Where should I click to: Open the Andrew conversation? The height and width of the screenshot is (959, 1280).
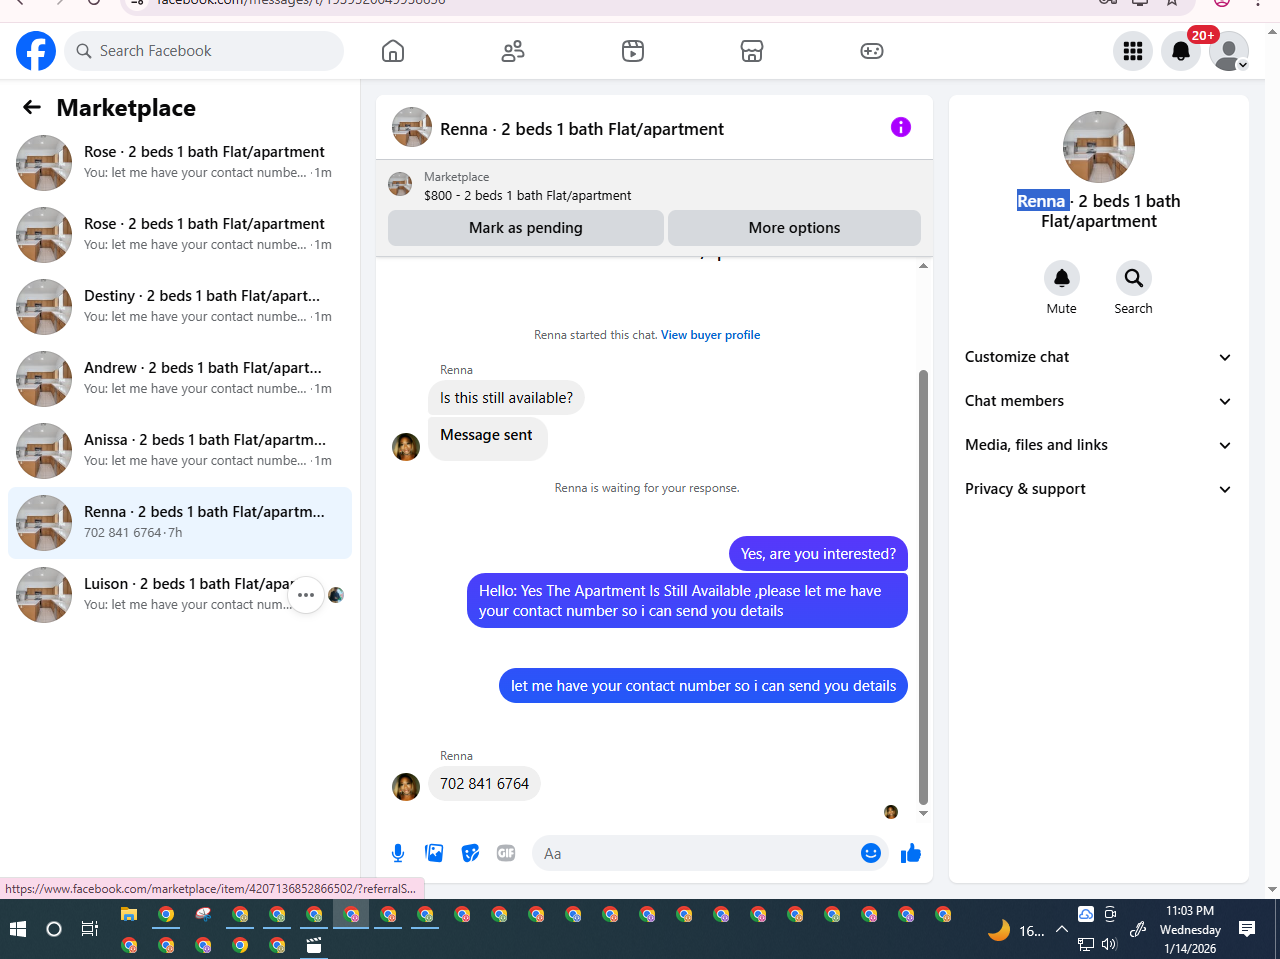tap(180, 379)
